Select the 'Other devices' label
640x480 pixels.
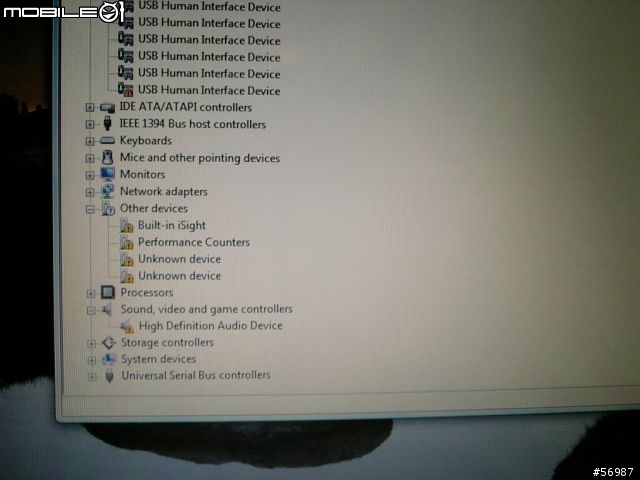pos(154,208)
